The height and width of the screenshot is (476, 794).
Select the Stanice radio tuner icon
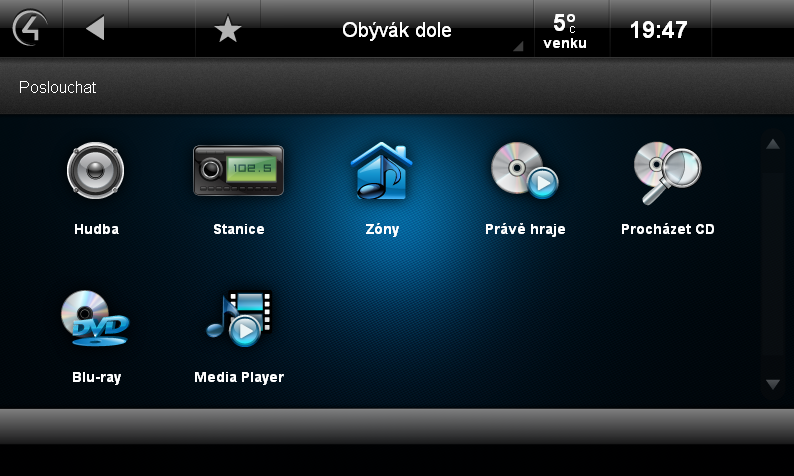[239, 171]
